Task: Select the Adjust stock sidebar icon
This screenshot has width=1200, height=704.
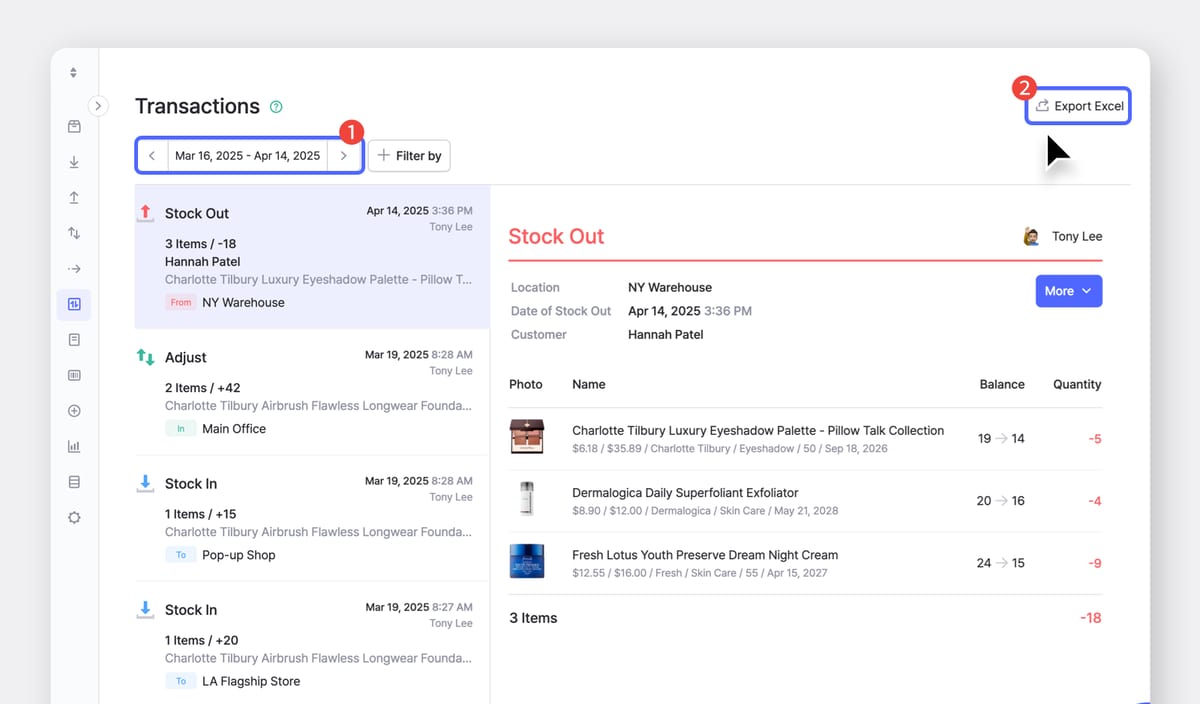Action: 73,233
